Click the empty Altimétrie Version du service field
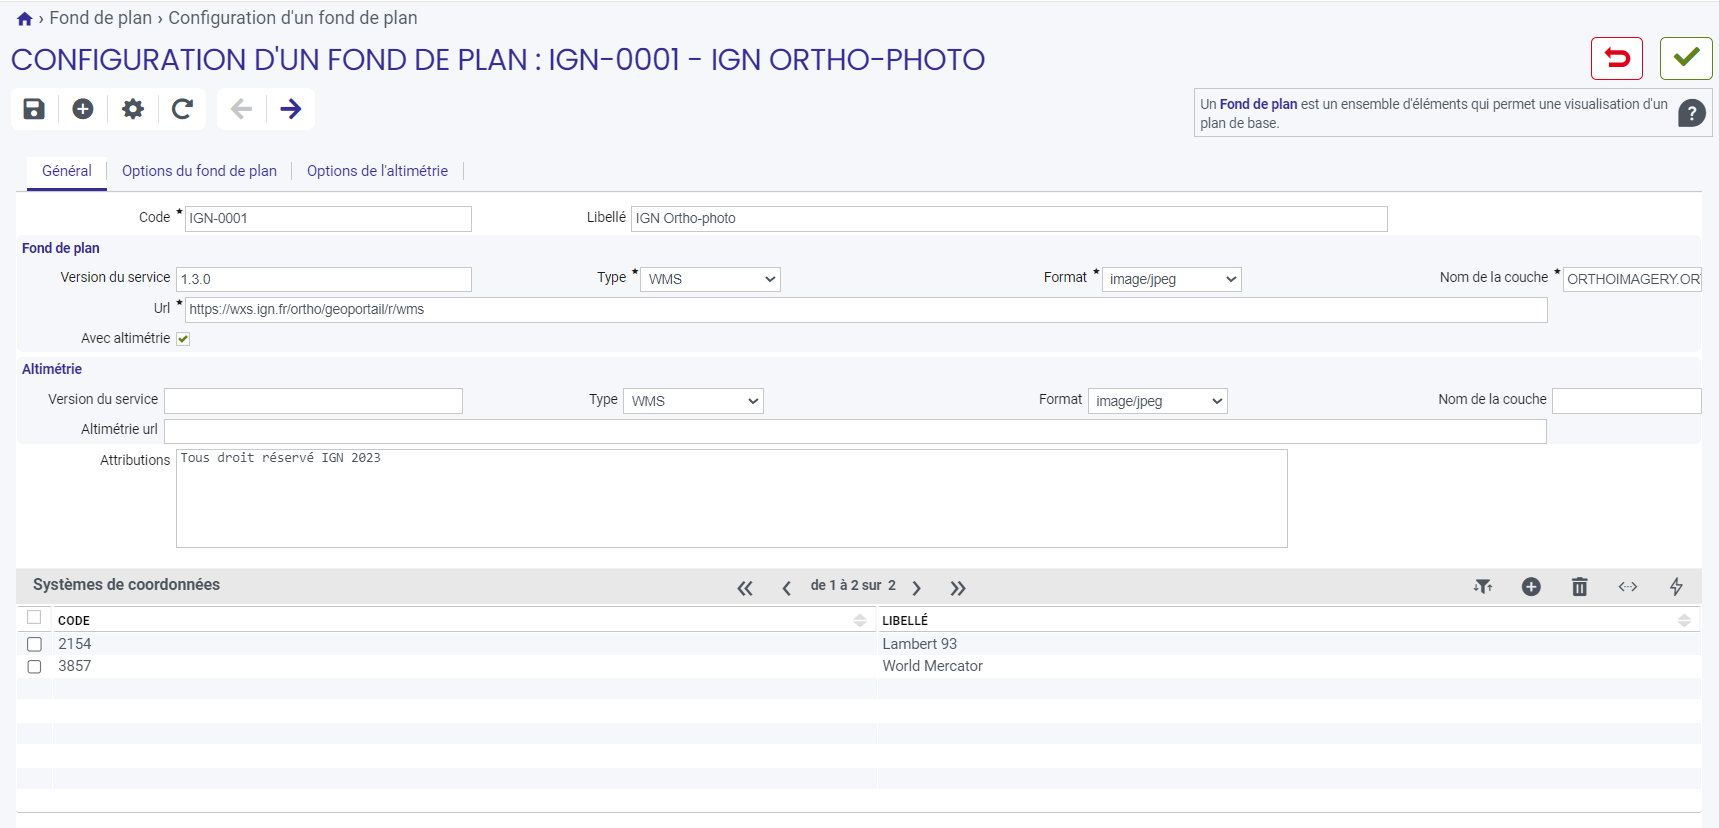 pos(313,401)
